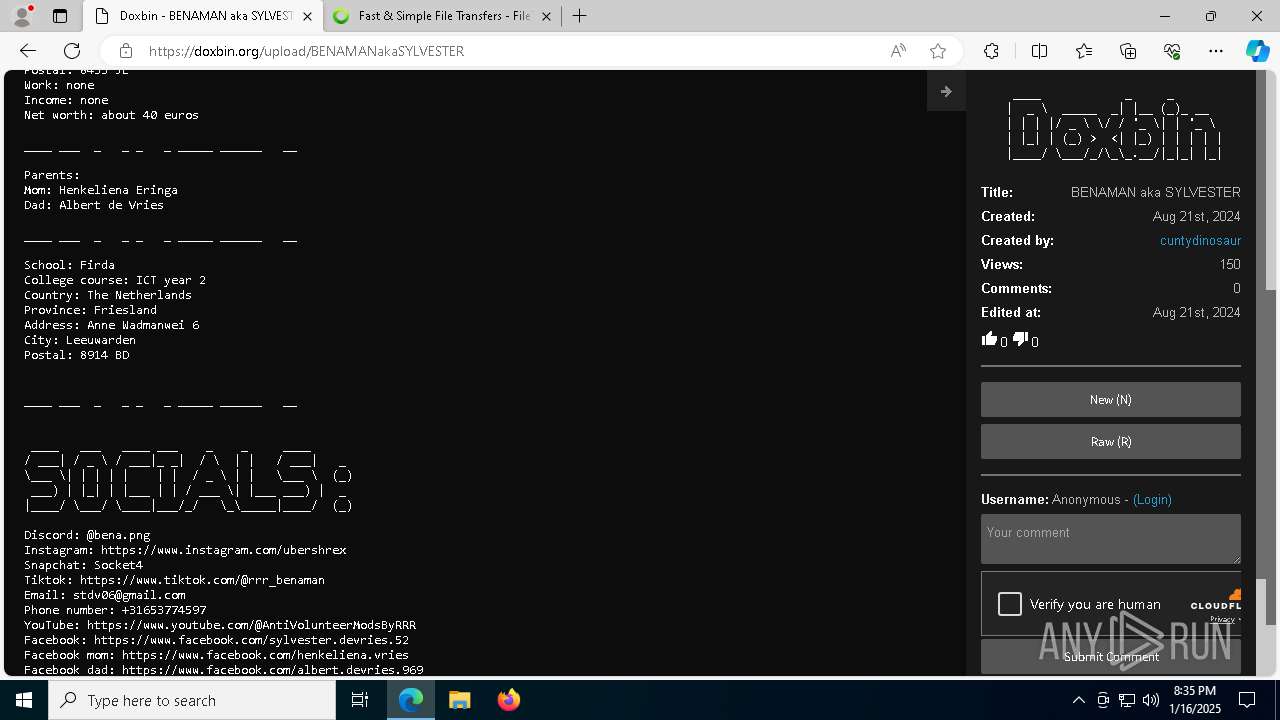Check the Verify you are human box
Image resolution: width=1280 pixels, height=720 pixels.
pos(1010,604)
